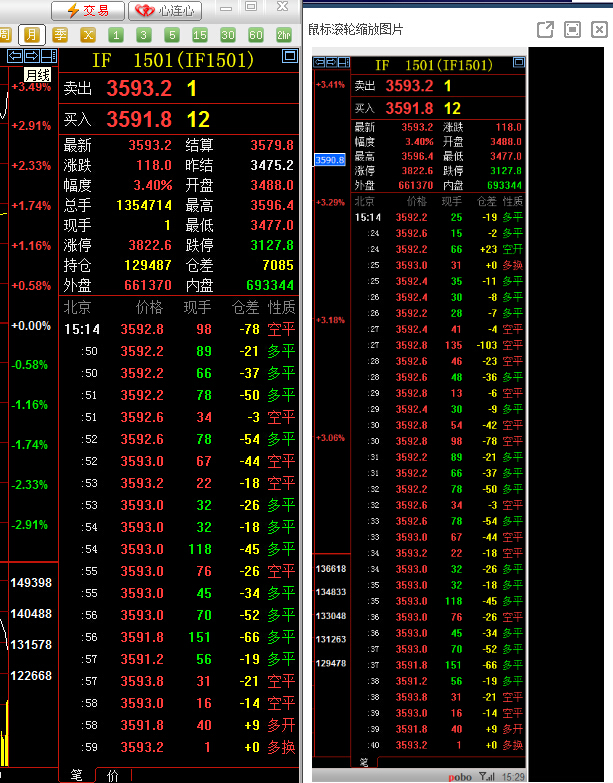Screen dimensions: 613x783
Task: Select the quarterly 季 period icon
Action: pos(61,35)
